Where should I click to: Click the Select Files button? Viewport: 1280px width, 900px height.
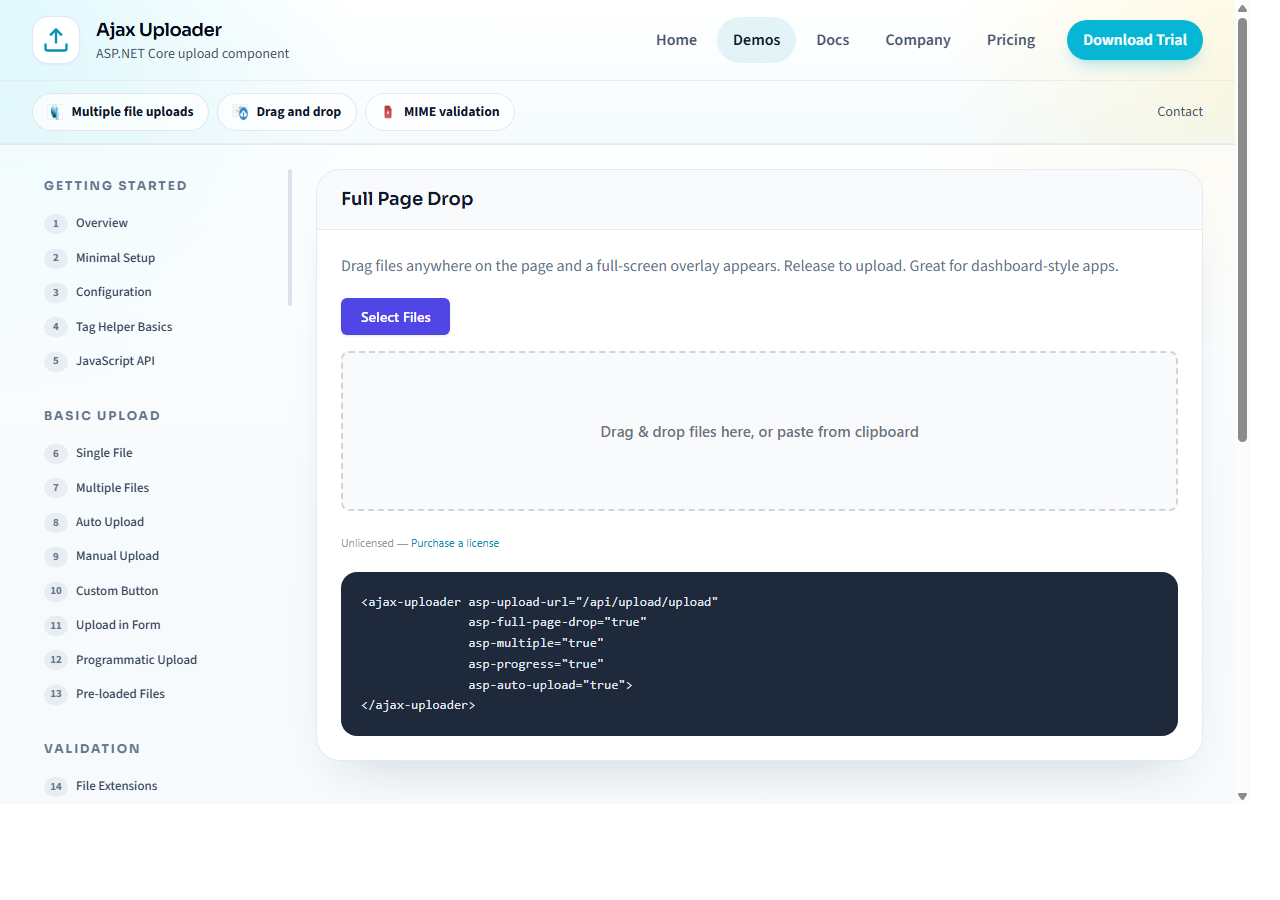[x=395, y=317]
